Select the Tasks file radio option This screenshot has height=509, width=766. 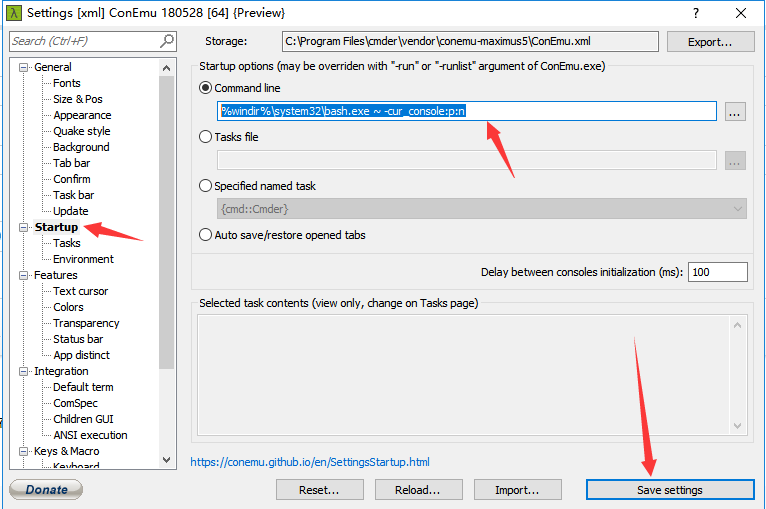click(206, 137)
